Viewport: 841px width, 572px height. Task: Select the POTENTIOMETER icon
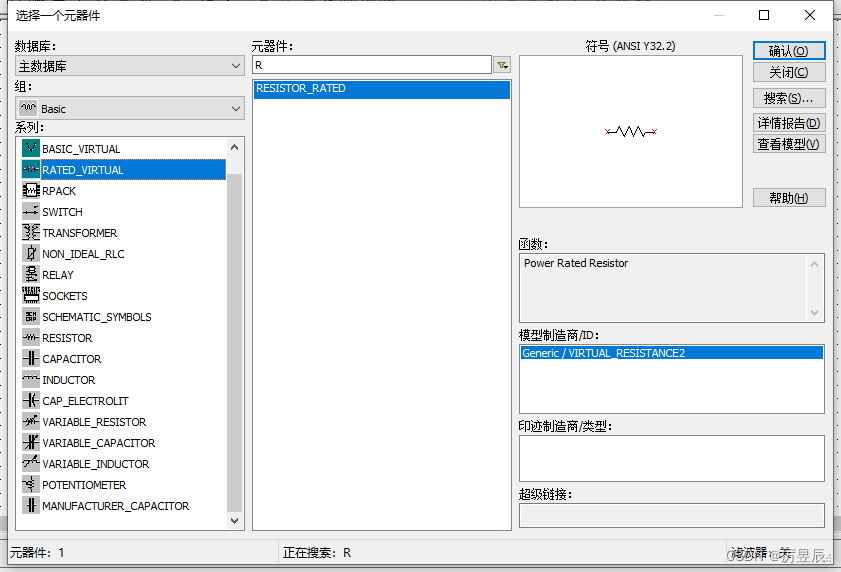[x=30, y=485]
